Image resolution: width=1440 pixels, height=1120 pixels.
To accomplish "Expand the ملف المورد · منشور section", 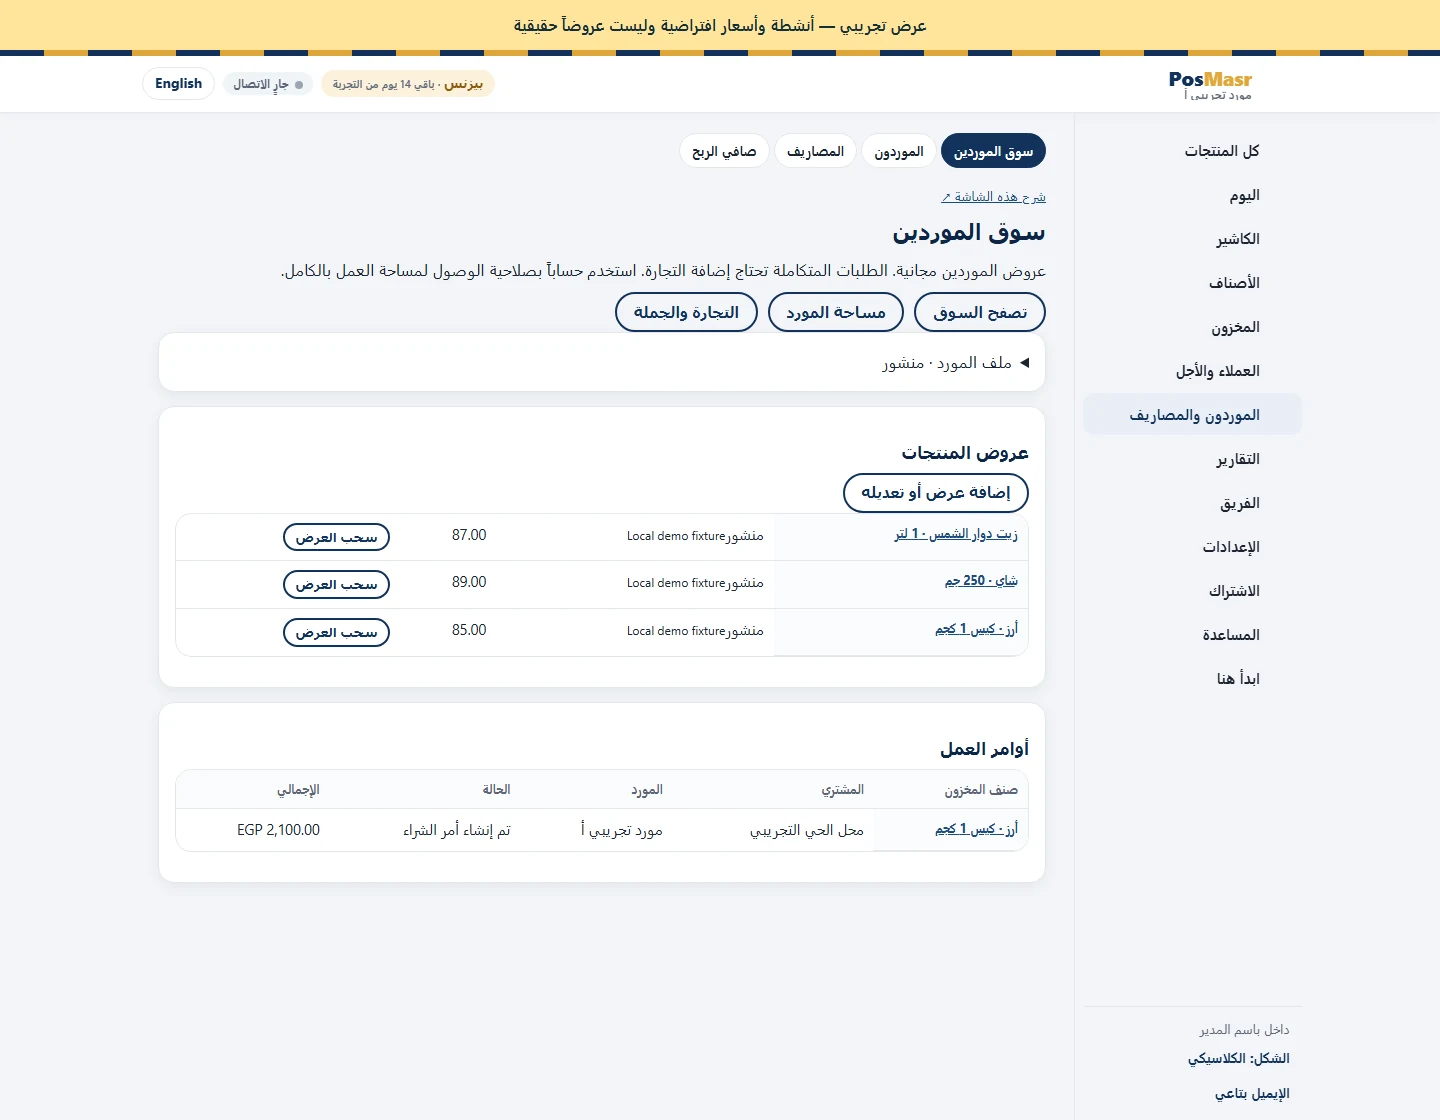I will (602, 362).
